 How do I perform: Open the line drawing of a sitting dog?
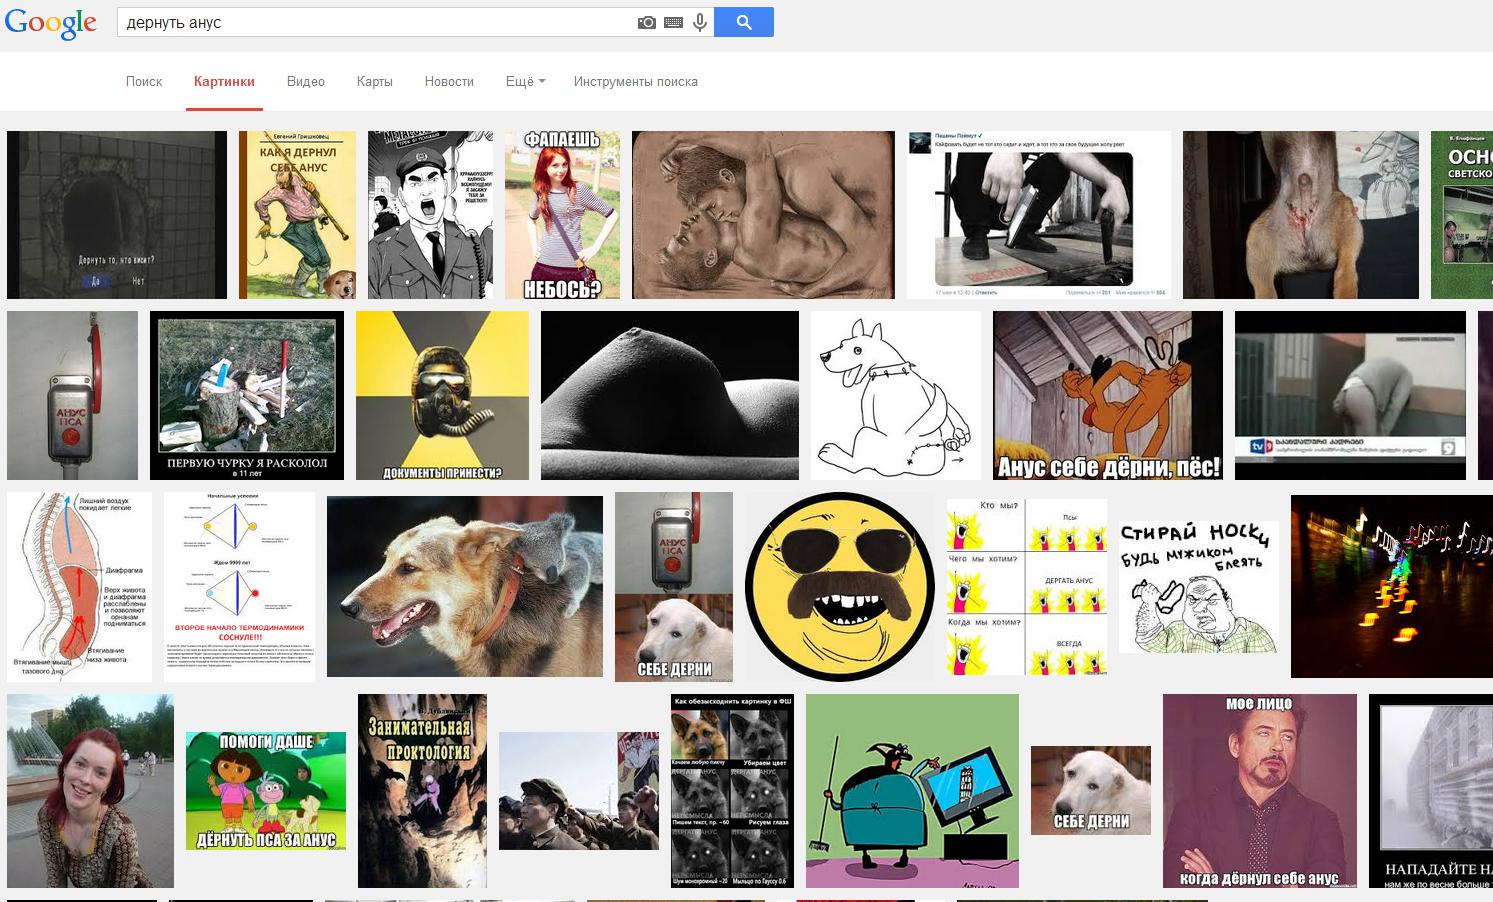coord(896,396)
